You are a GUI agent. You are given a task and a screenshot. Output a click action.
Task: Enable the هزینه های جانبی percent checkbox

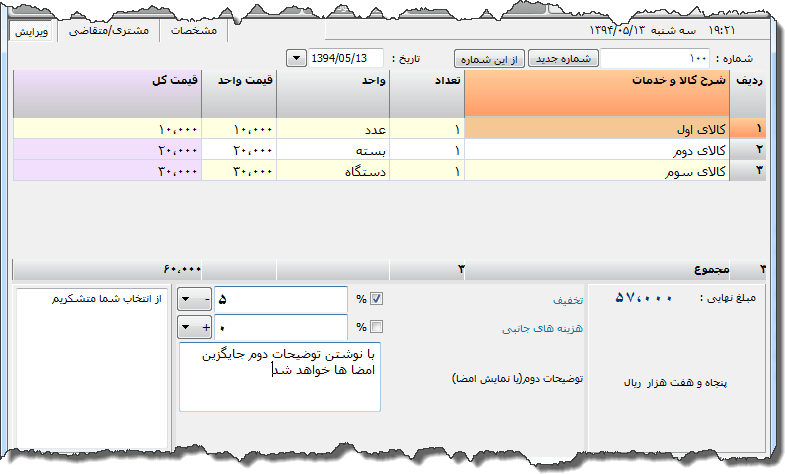(x=376, y=326)
